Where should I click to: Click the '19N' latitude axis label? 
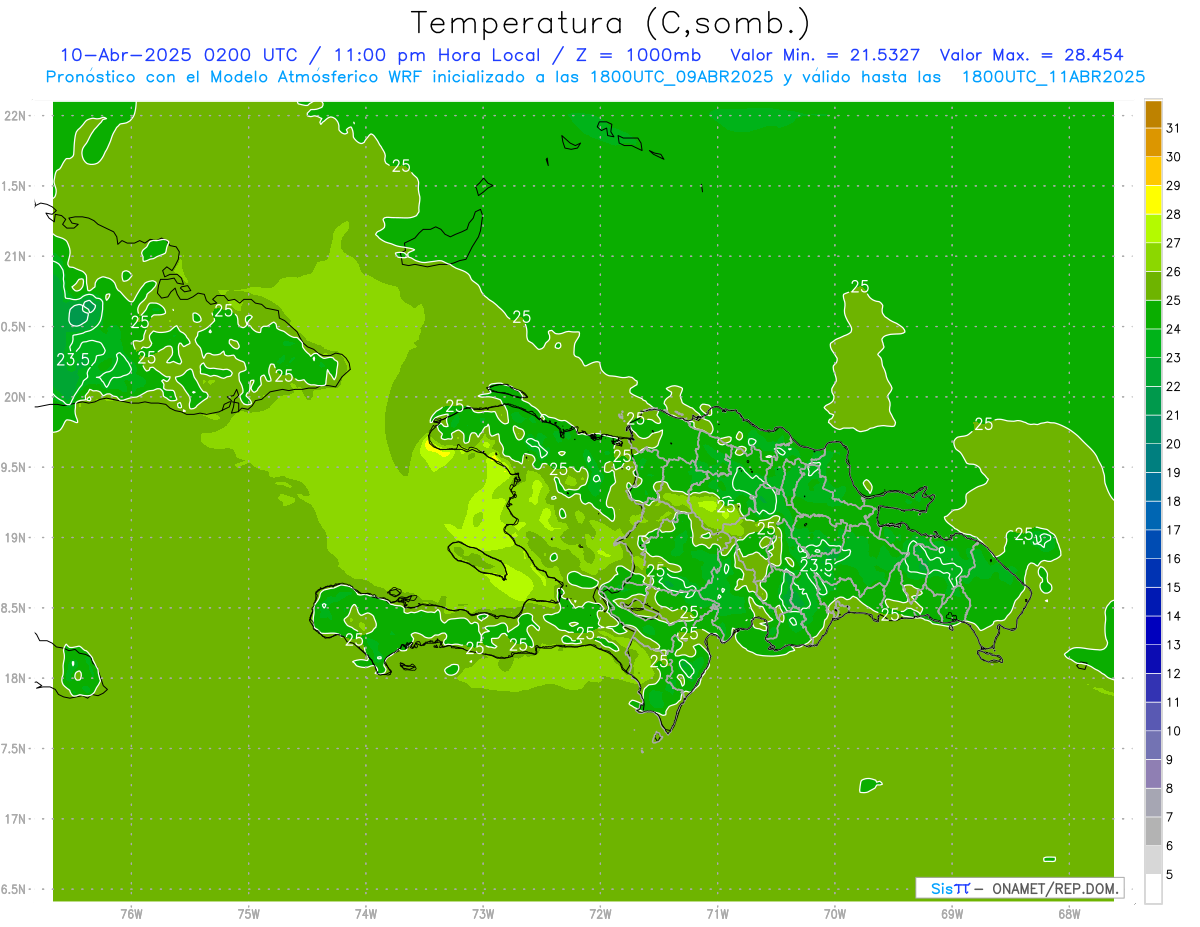15,538
